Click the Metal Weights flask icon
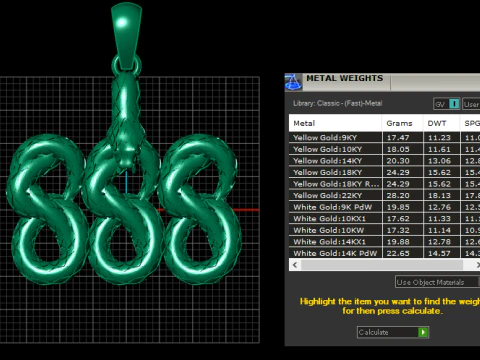Screen dimensions: 480x360 (x=293, y=82)
